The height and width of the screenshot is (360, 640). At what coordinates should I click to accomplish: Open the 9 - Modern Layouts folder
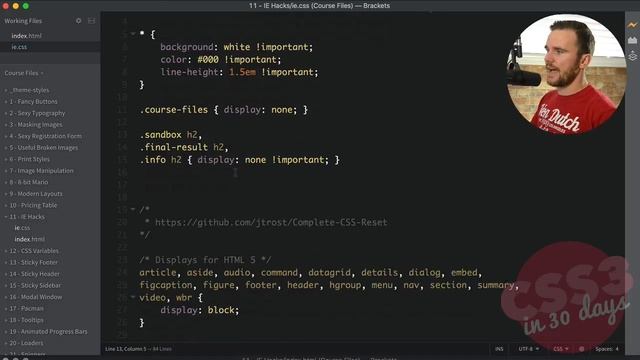pos(36,193)
